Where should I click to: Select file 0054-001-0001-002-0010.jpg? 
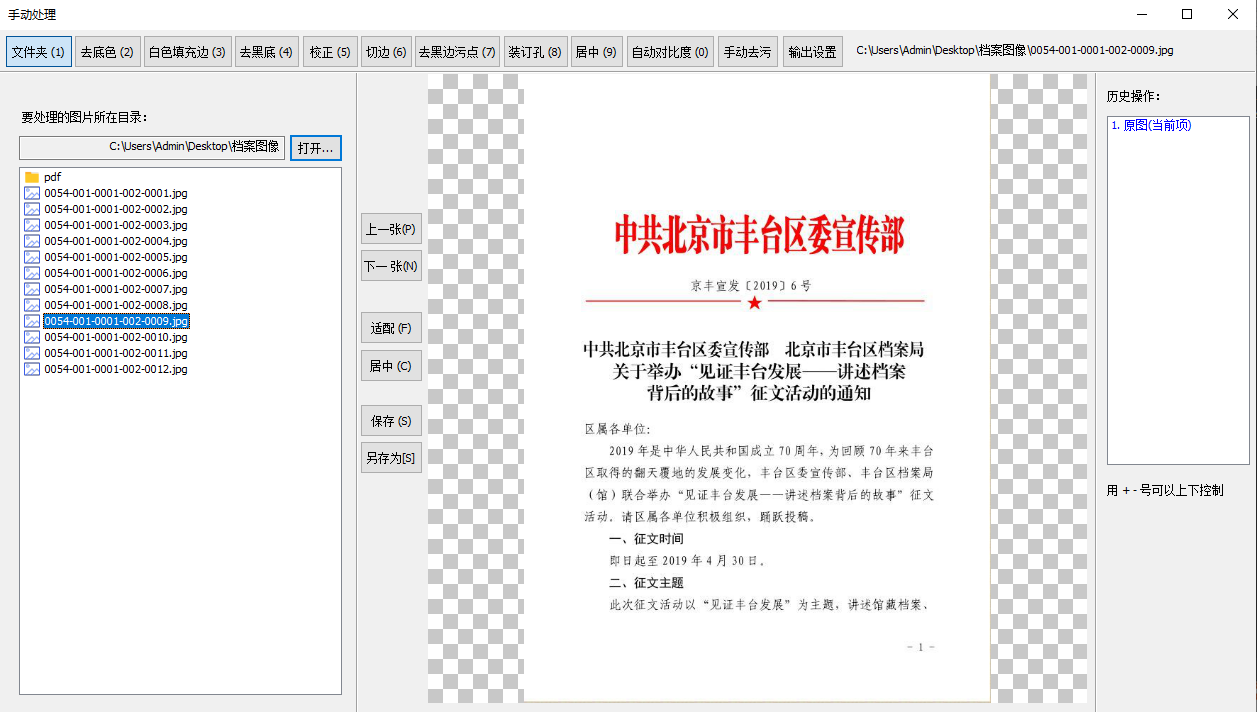click(115, 337)
